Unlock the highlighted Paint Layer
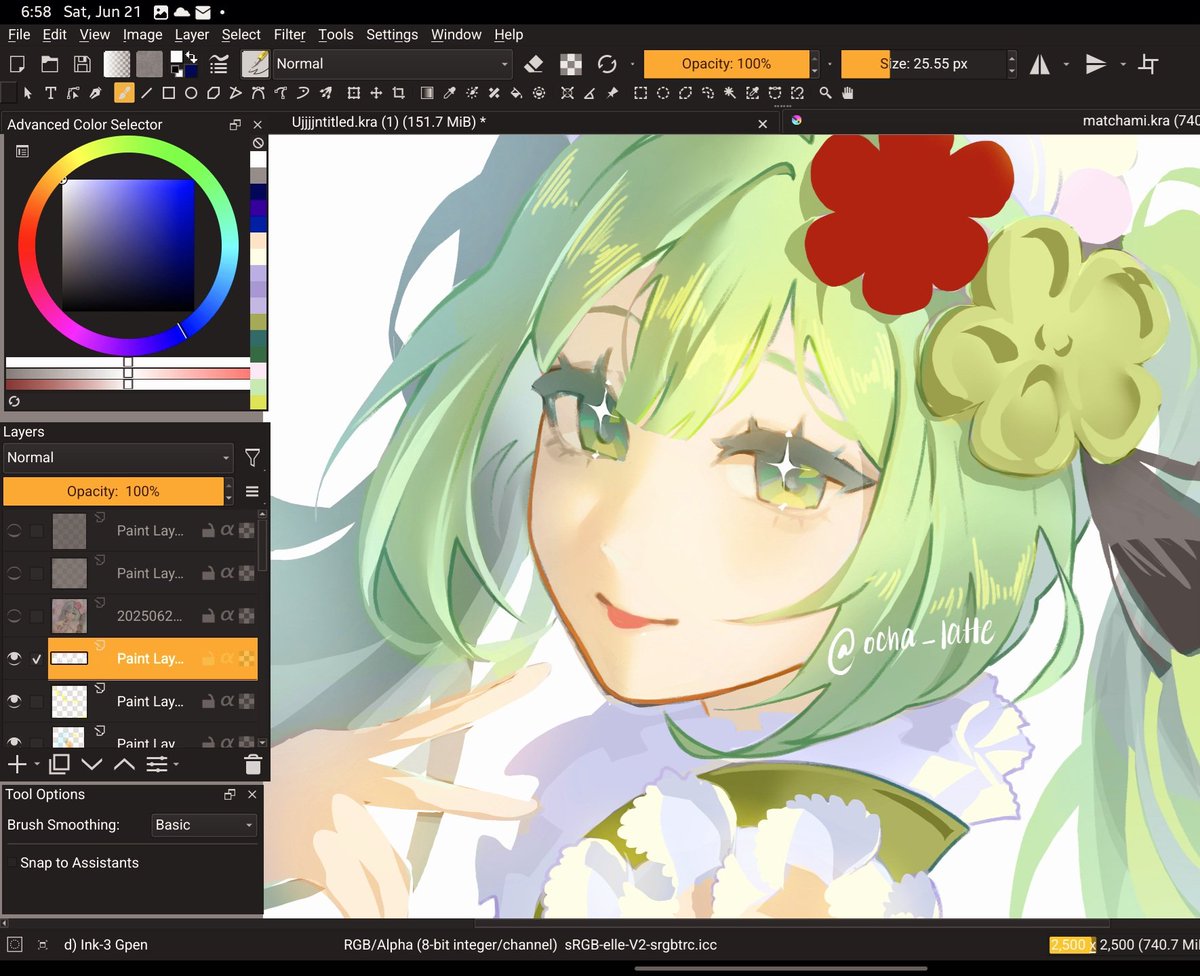 pyautogui.click(x=208, y=659)
